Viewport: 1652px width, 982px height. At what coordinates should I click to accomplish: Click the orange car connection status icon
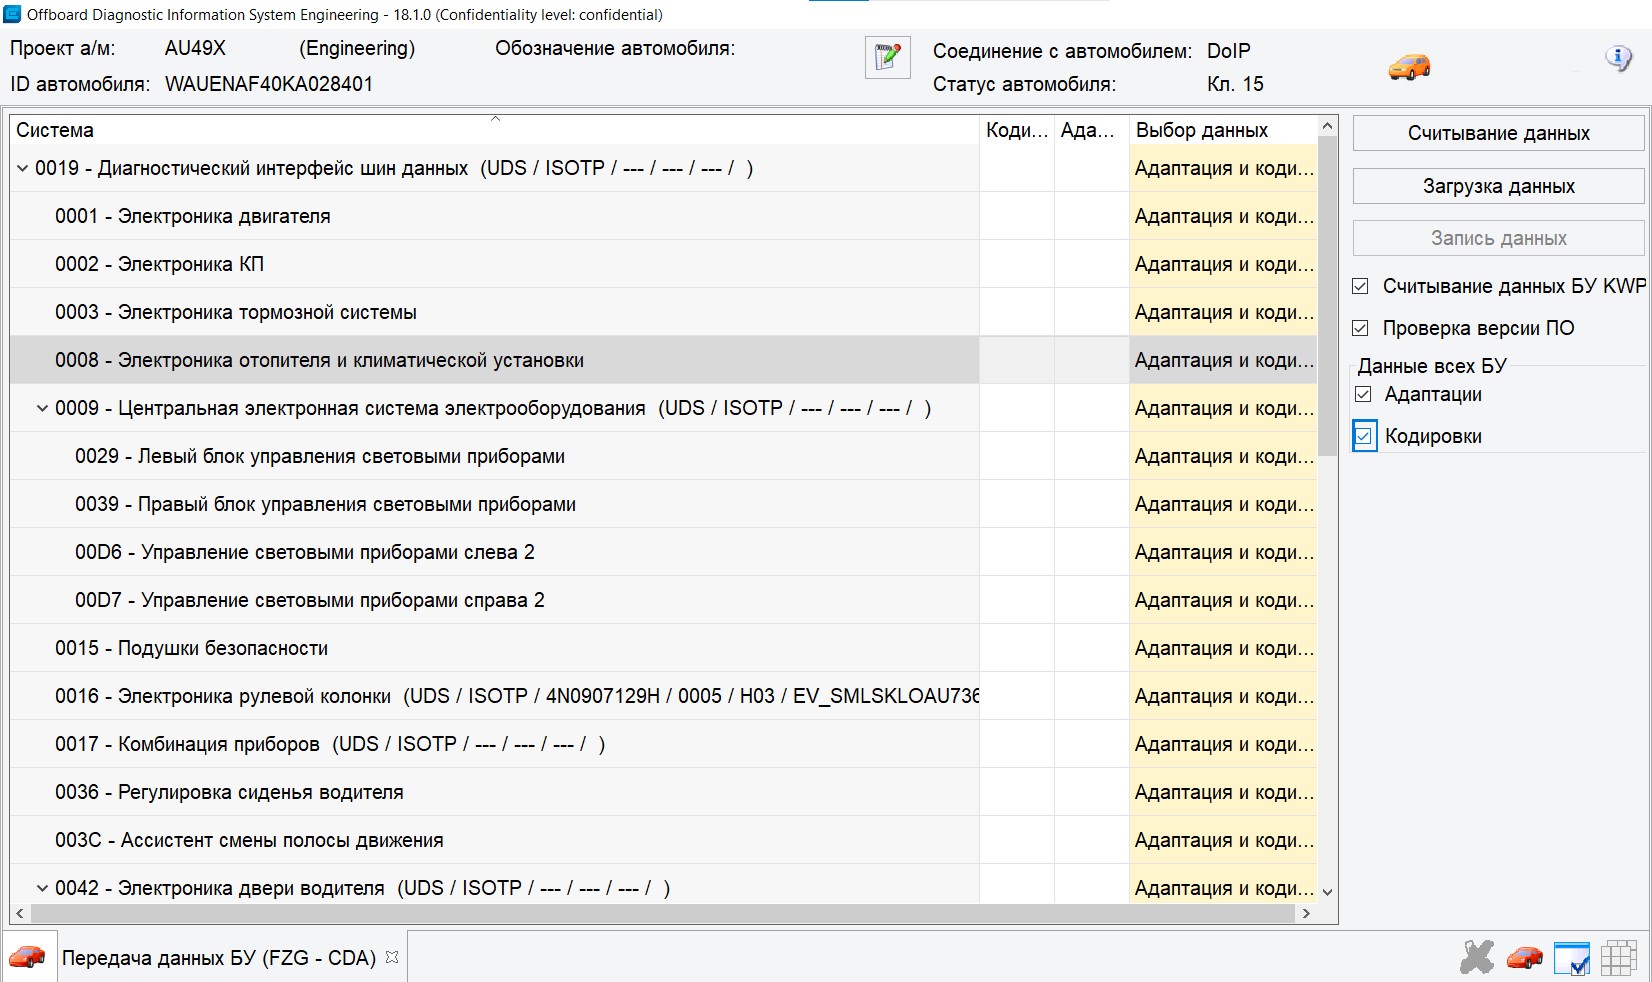coord(1409,67)
